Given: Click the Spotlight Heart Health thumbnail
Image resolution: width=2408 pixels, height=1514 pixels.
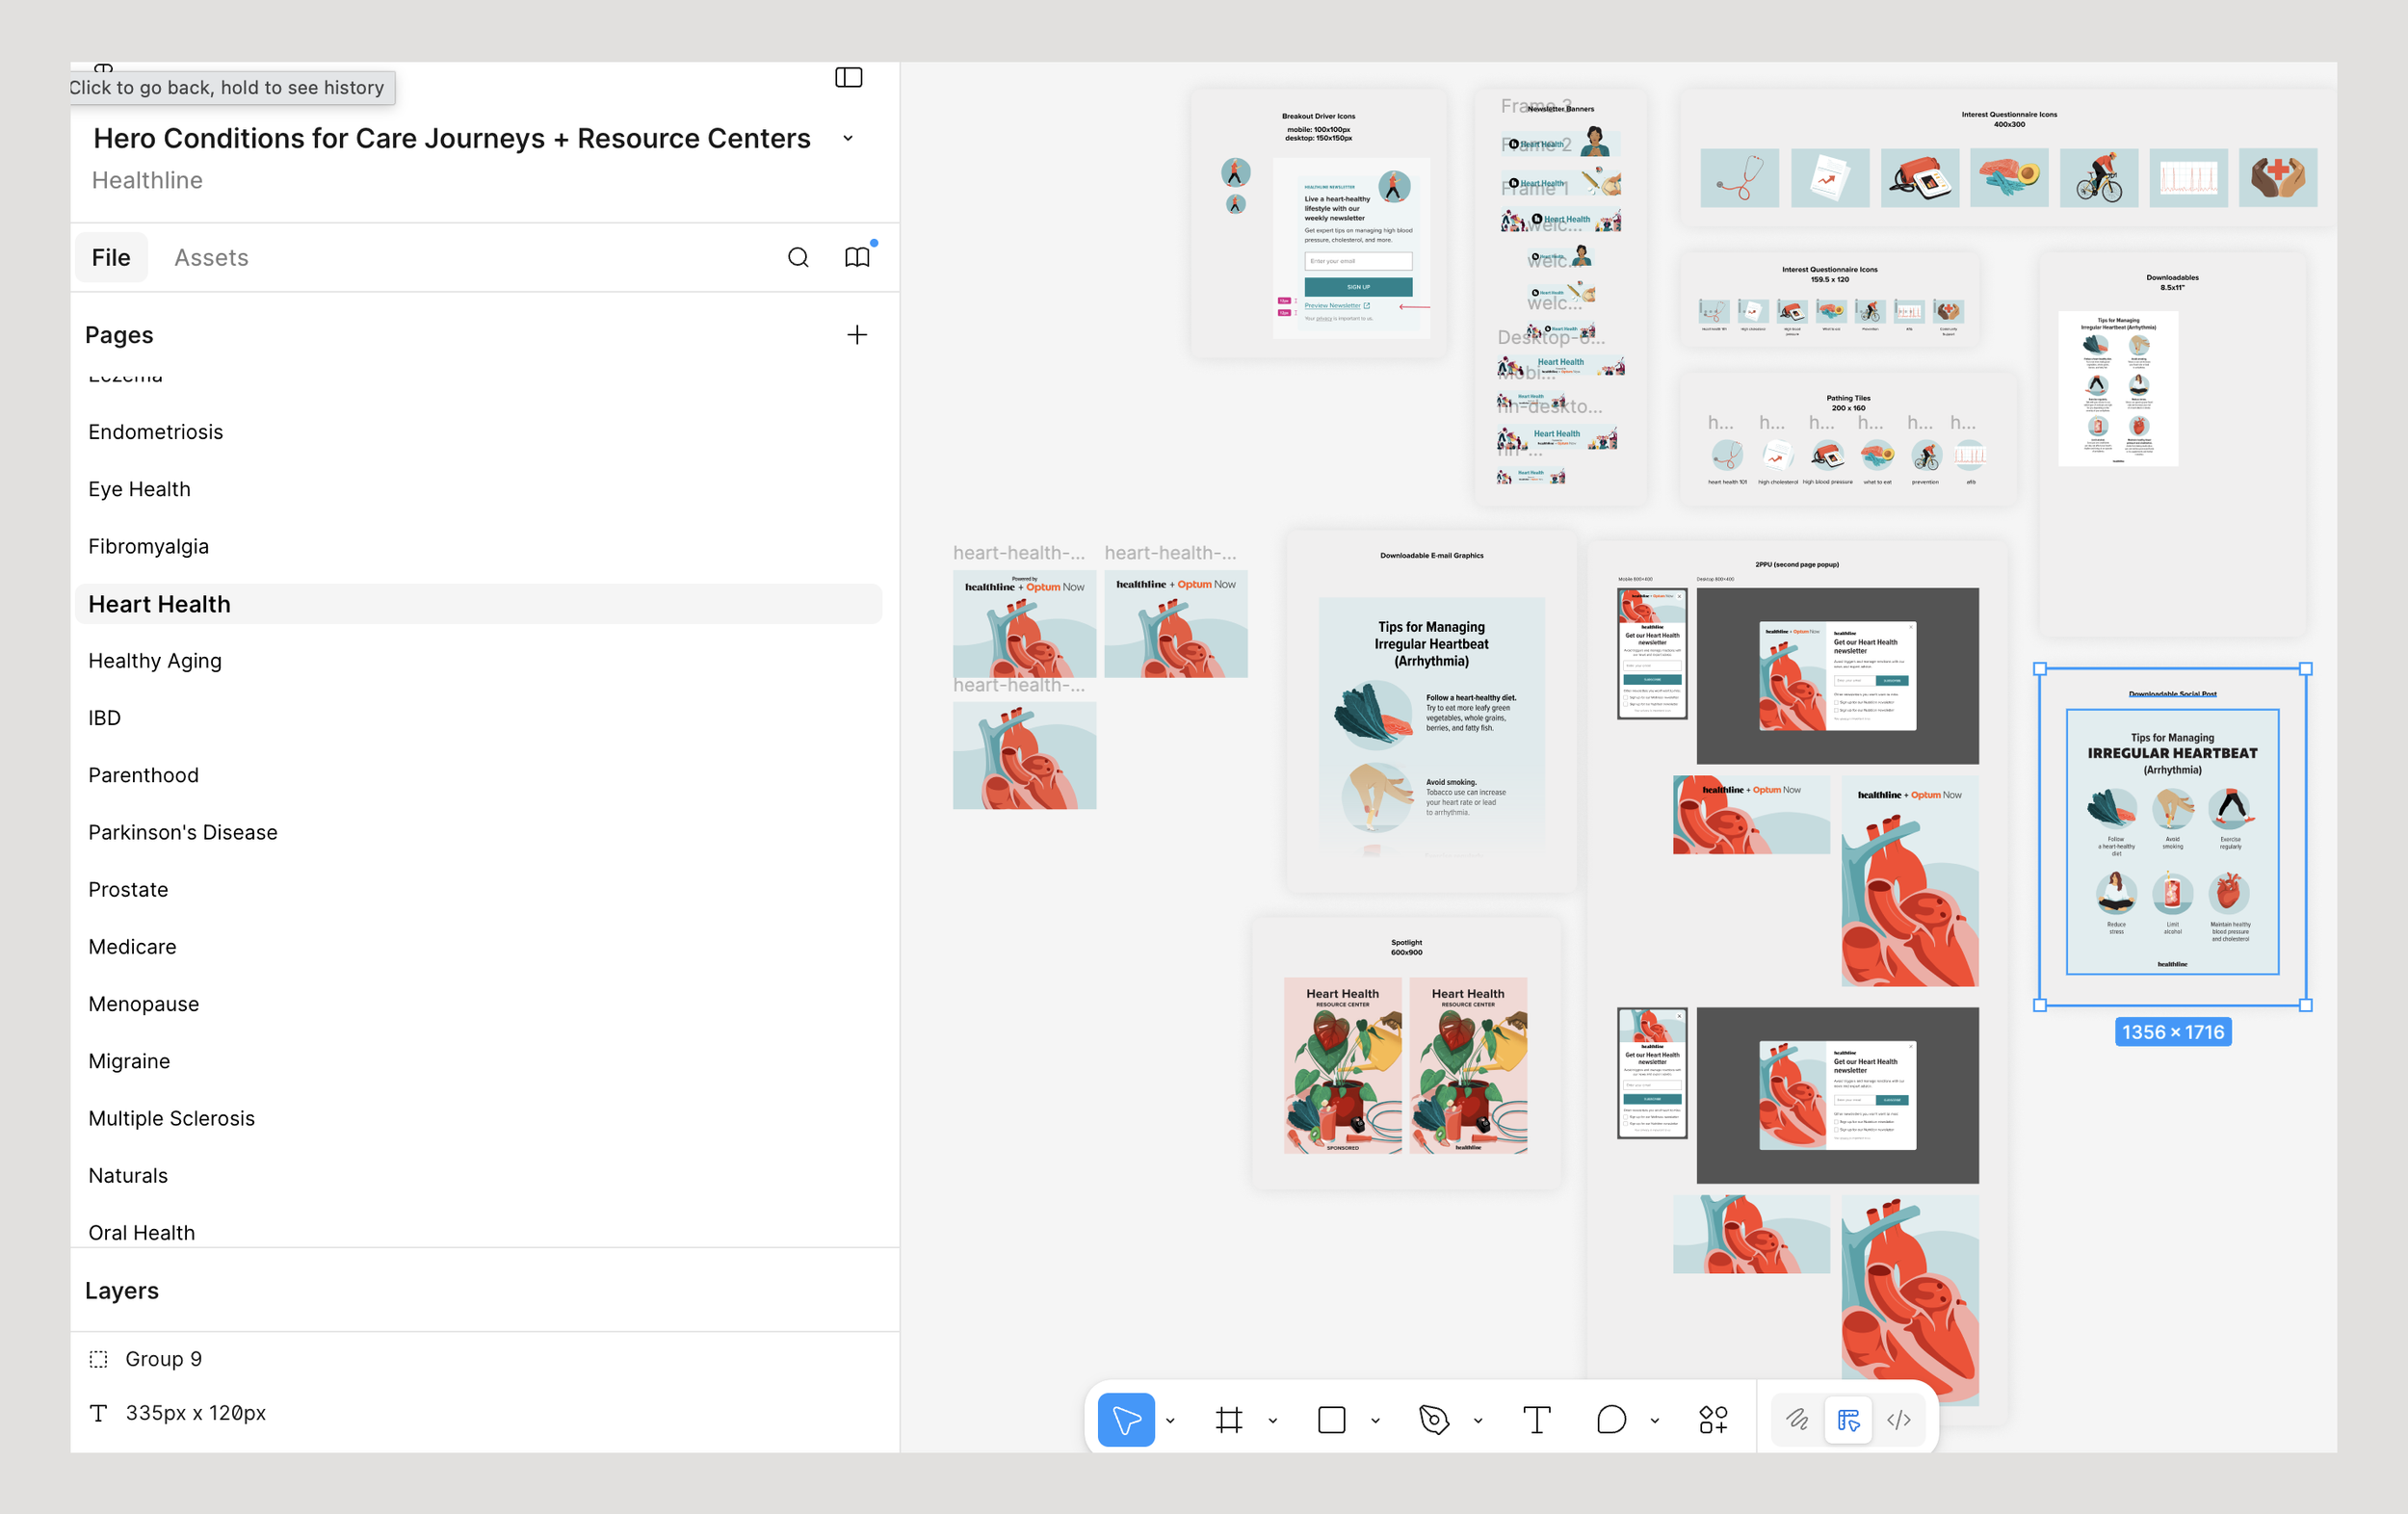Looking at the screenshot, I should tap(1342, 1064).
